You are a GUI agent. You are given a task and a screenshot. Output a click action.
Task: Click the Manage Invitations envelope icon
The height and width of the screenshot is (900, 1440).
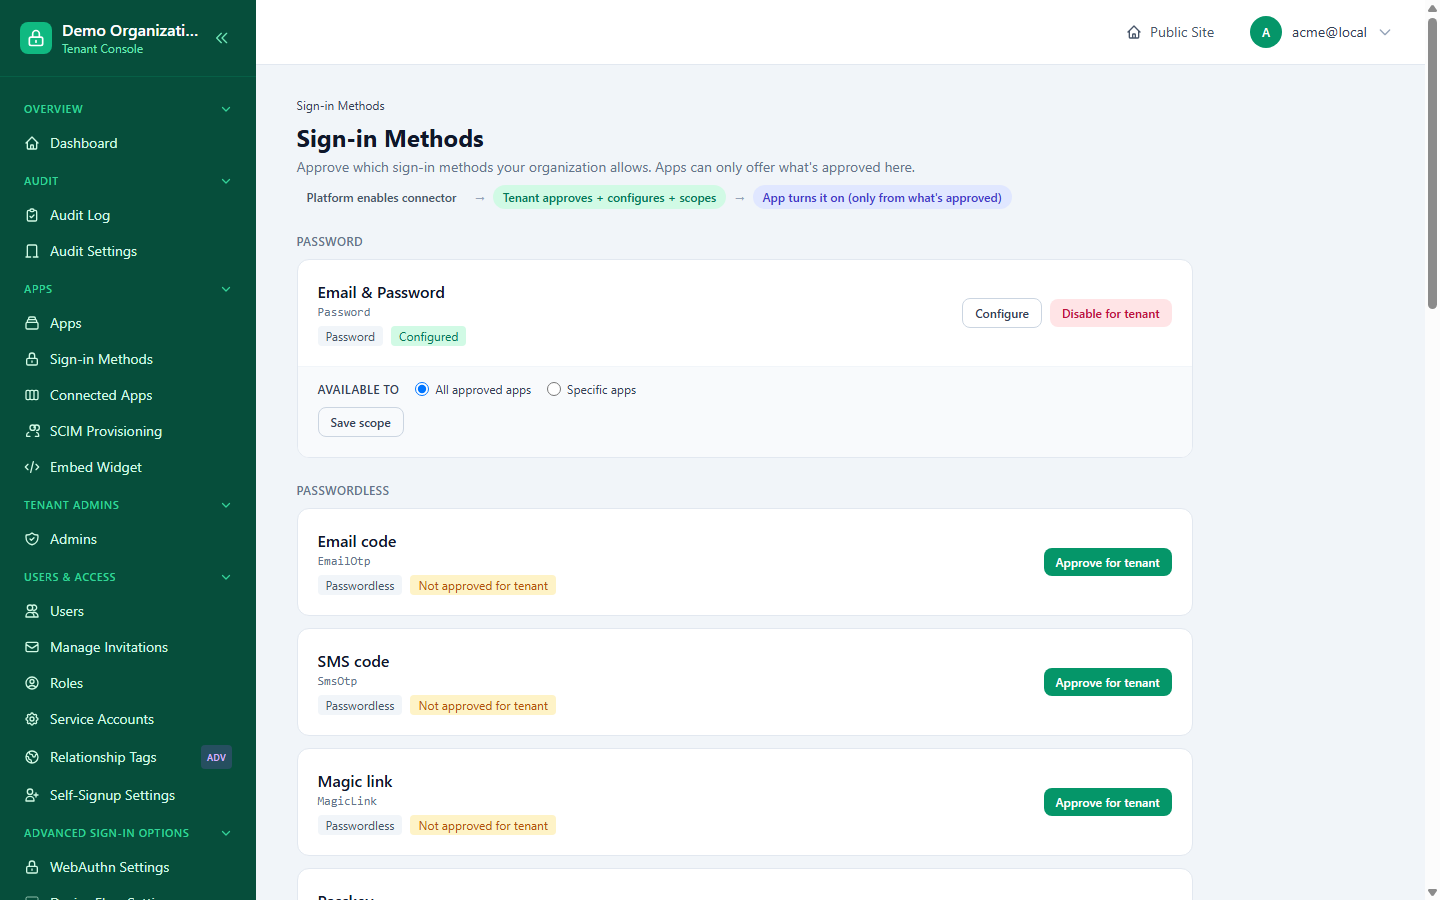(x=32, y=647)
